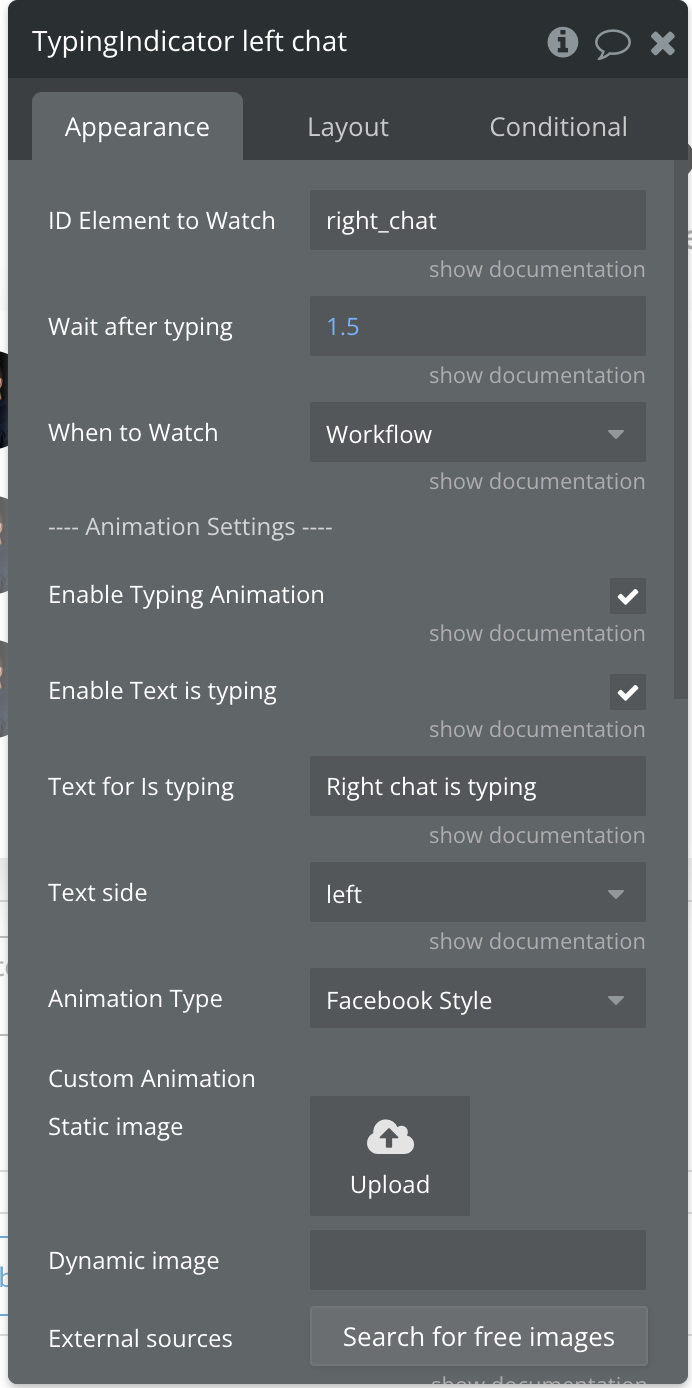Click the Dynamic image input box
The height and width of the screenshot is (1388, 692).
click(478, 1260)
